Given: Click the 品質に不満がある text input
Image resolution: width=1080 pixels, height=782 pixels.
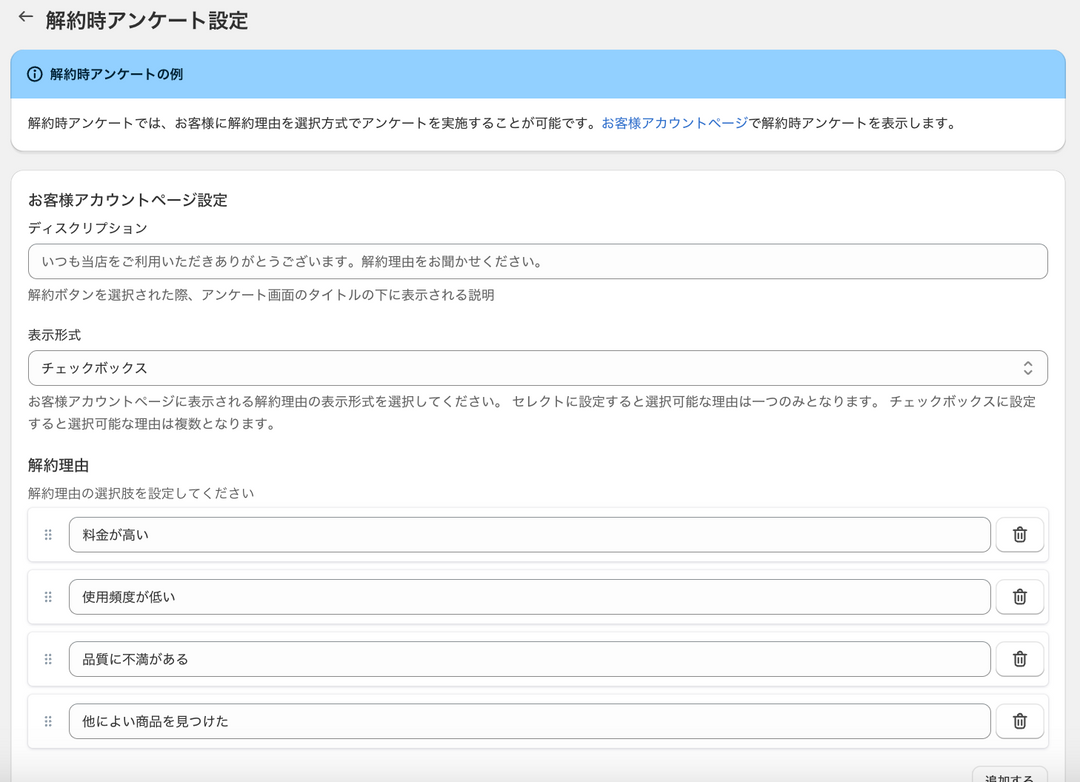Looking at the screenshot, I should point(529,659).
